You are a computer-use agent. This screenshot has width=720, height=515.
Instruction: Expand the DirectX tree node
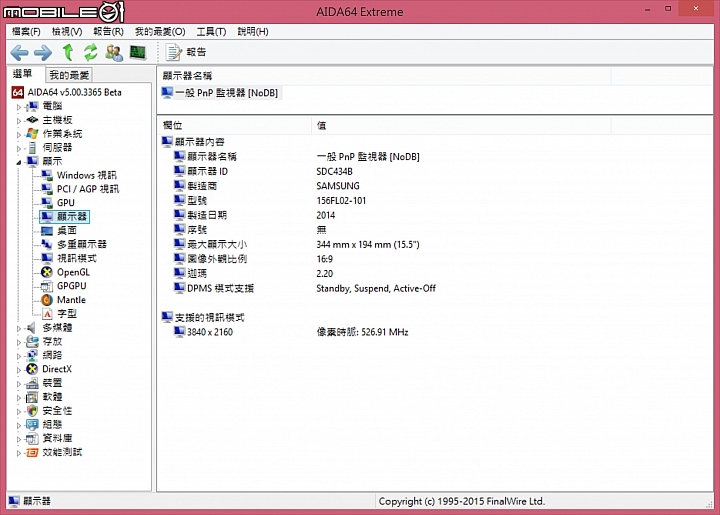coord(19,369)
